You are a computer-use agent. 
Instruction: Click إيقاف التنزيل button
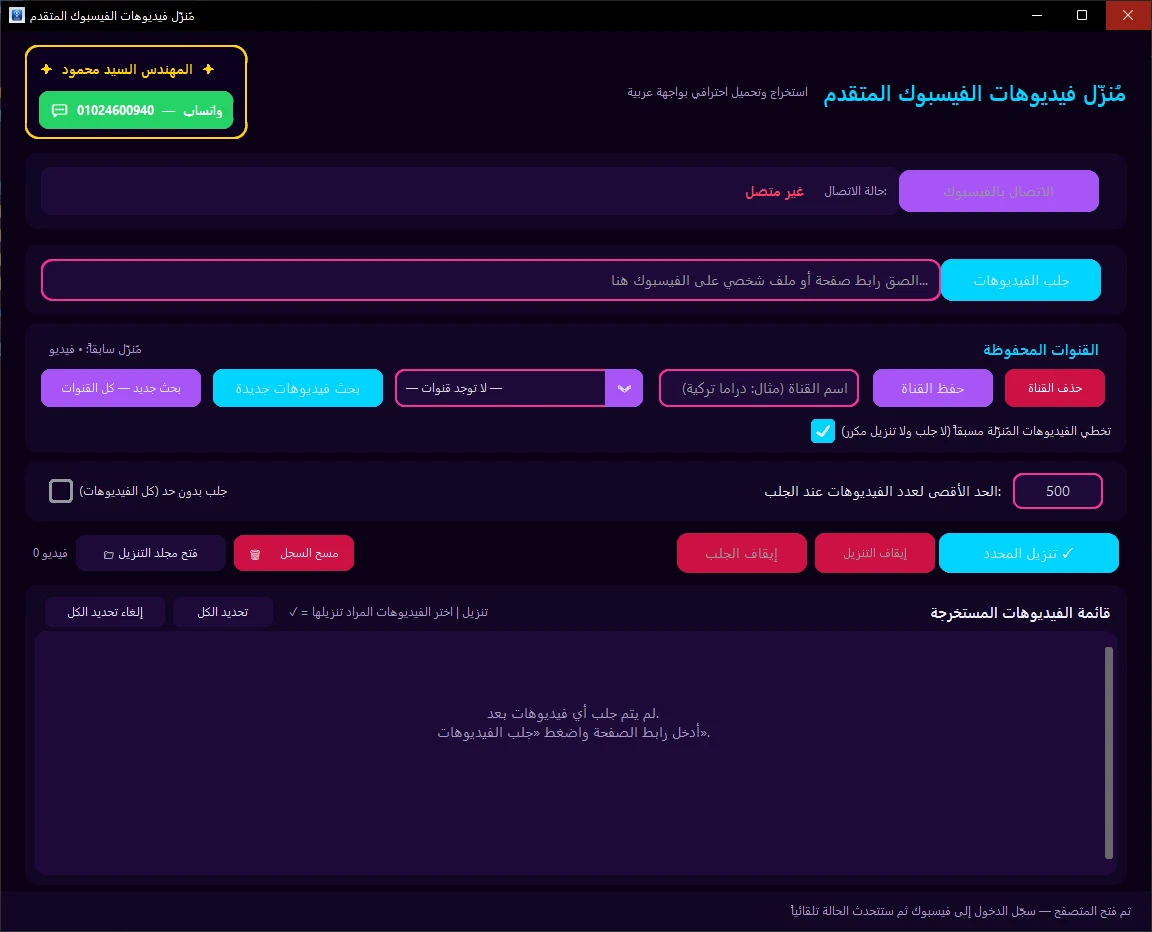(874, 553)
